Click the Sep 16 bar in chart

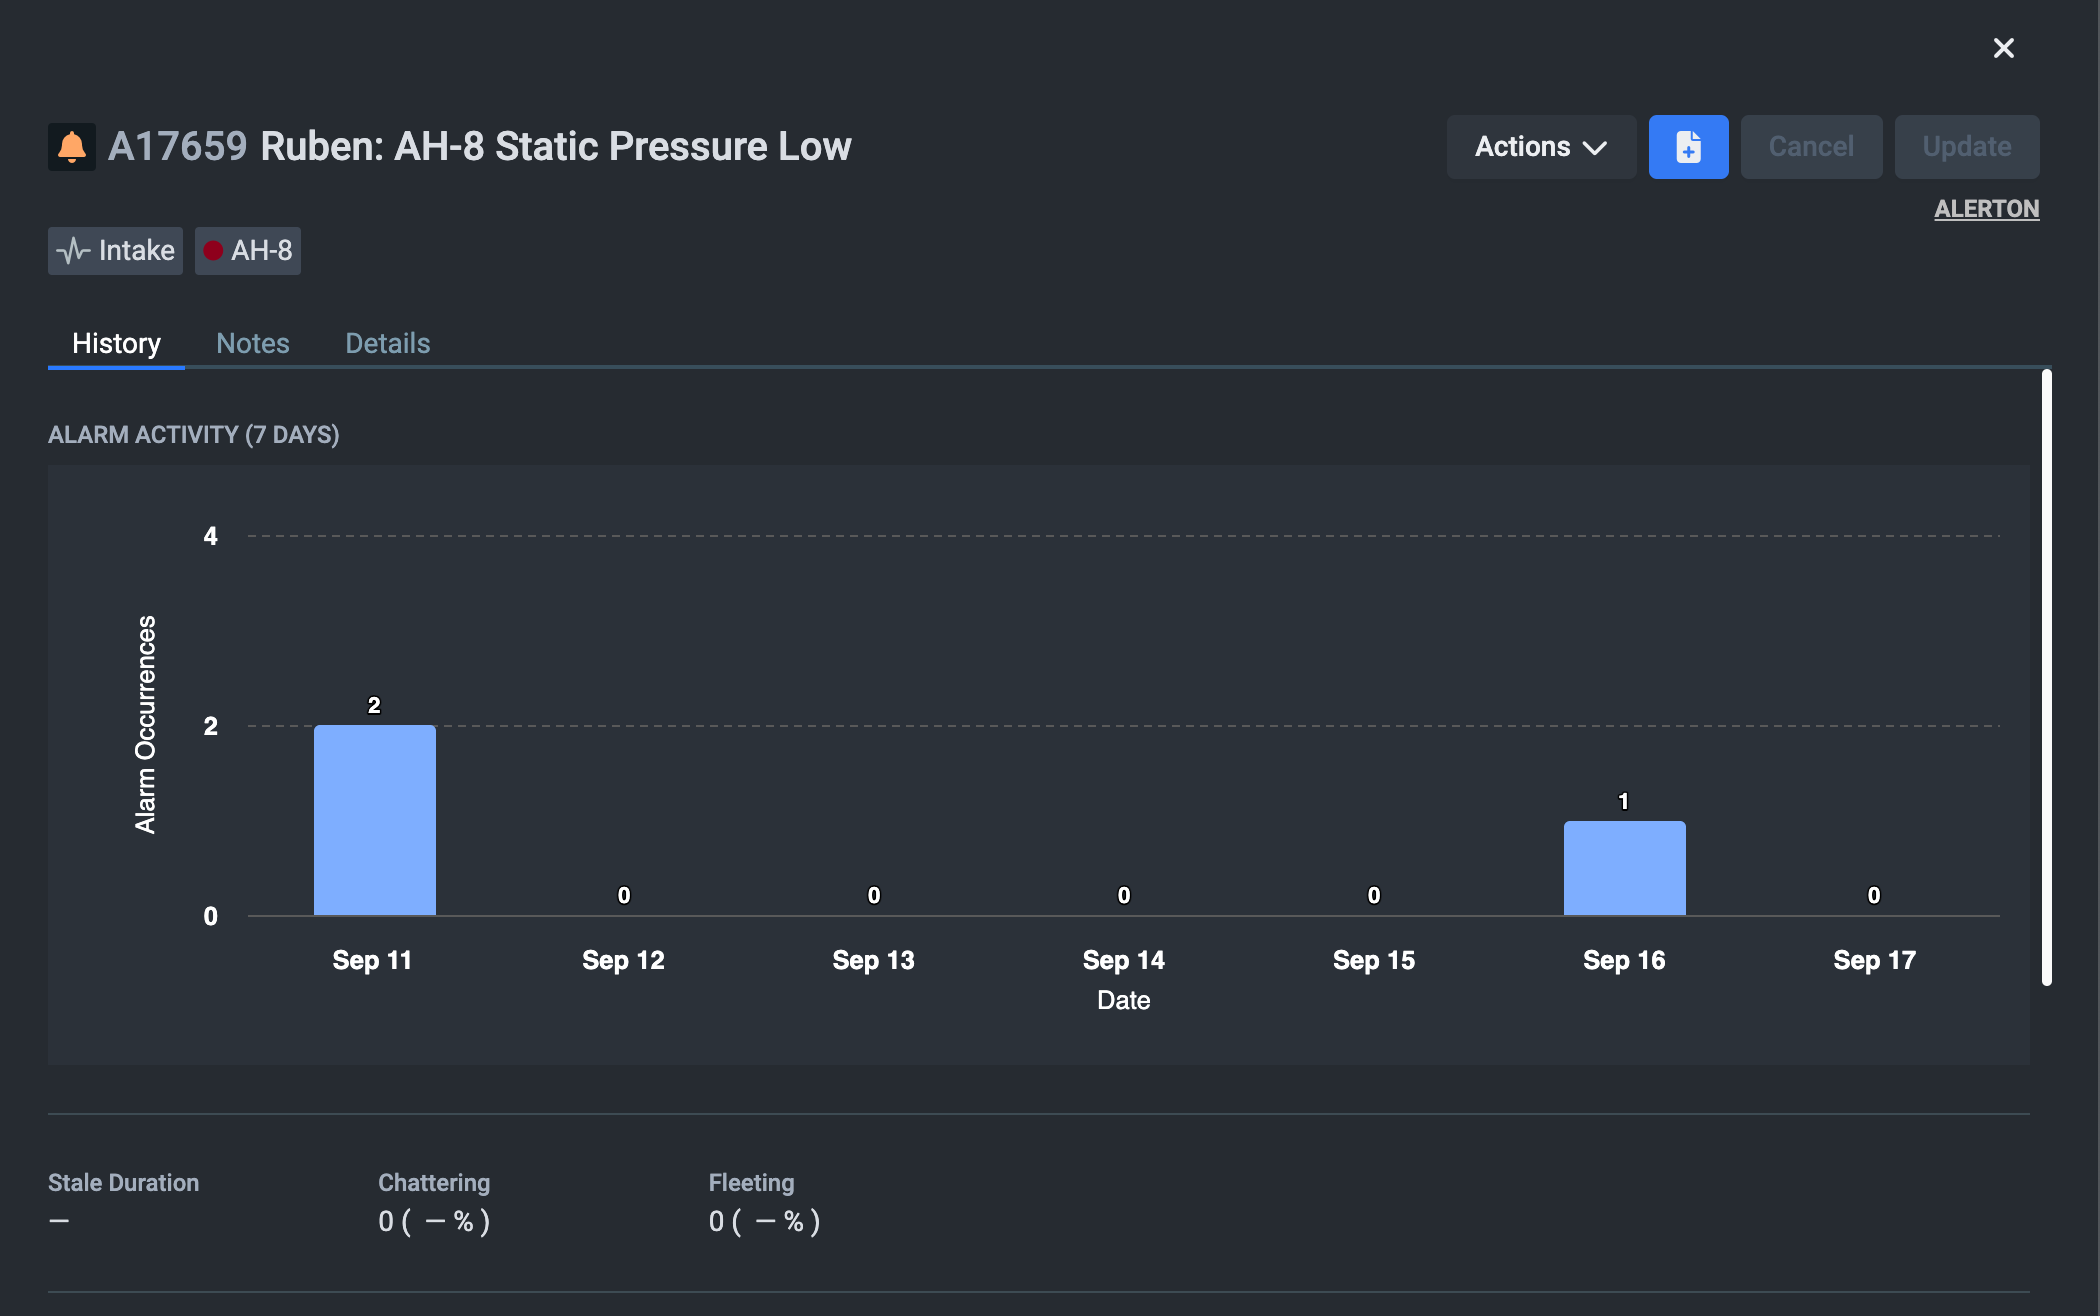click(x=1624, y=868)
